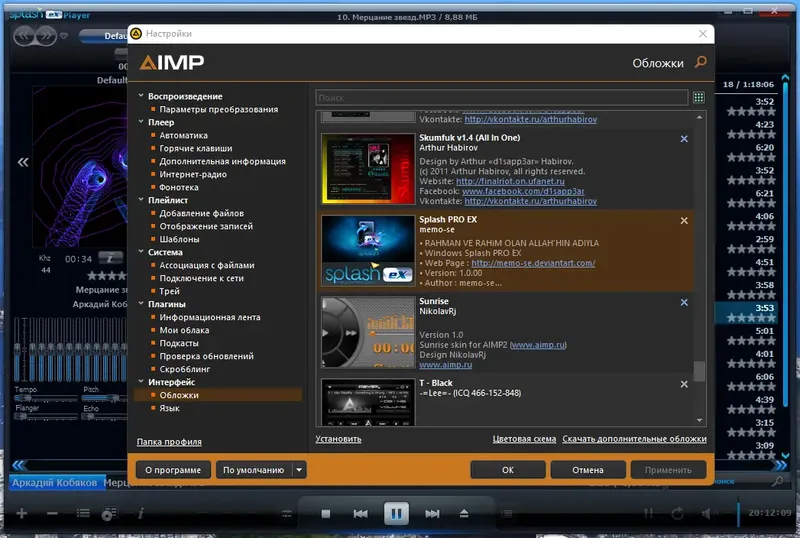Open the Подкасты plugin settings

(x=179, y=343)
